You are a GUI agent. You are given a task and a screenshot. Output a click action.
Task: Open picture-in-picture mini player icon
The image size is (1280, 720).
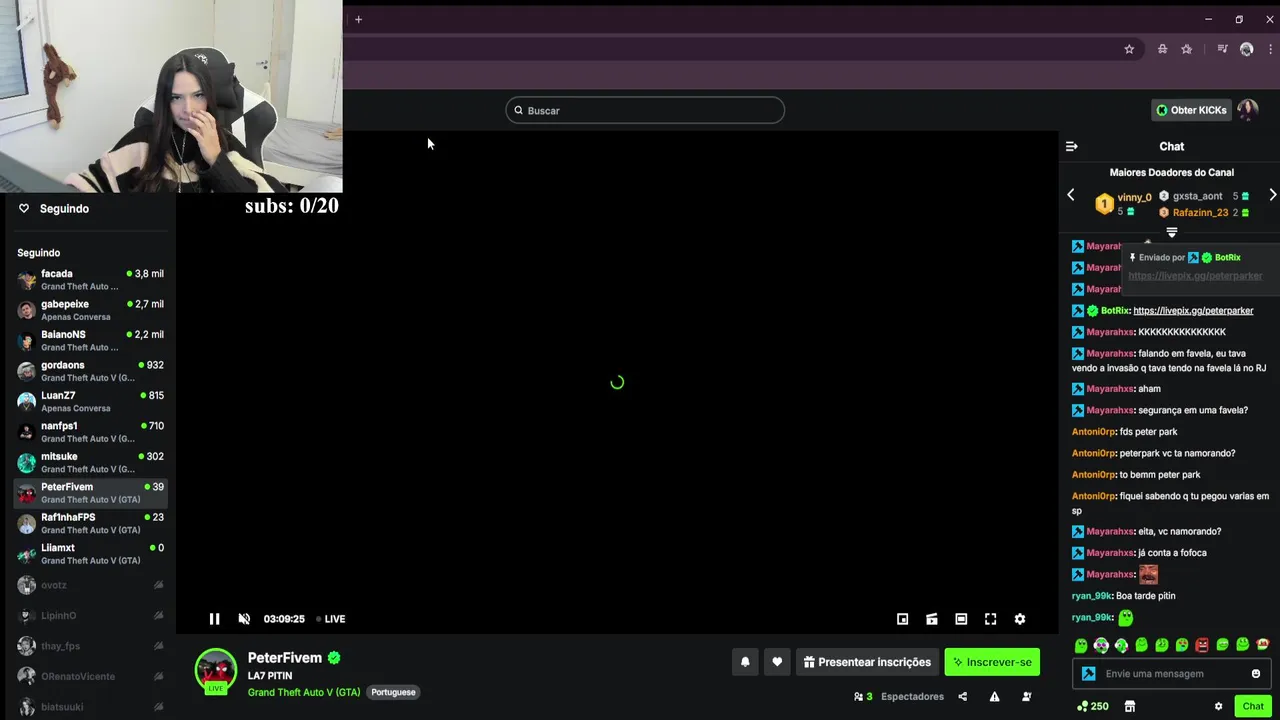(x=902, y=619)
